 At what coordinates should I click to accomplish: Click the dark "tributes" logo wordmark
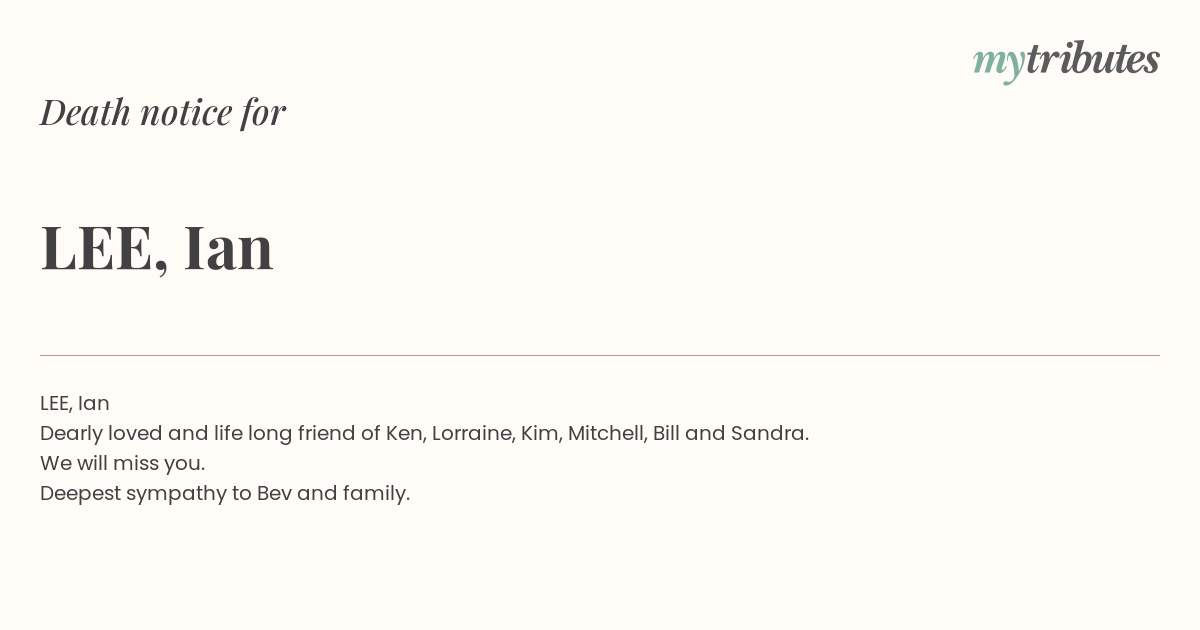point(1092,59)
